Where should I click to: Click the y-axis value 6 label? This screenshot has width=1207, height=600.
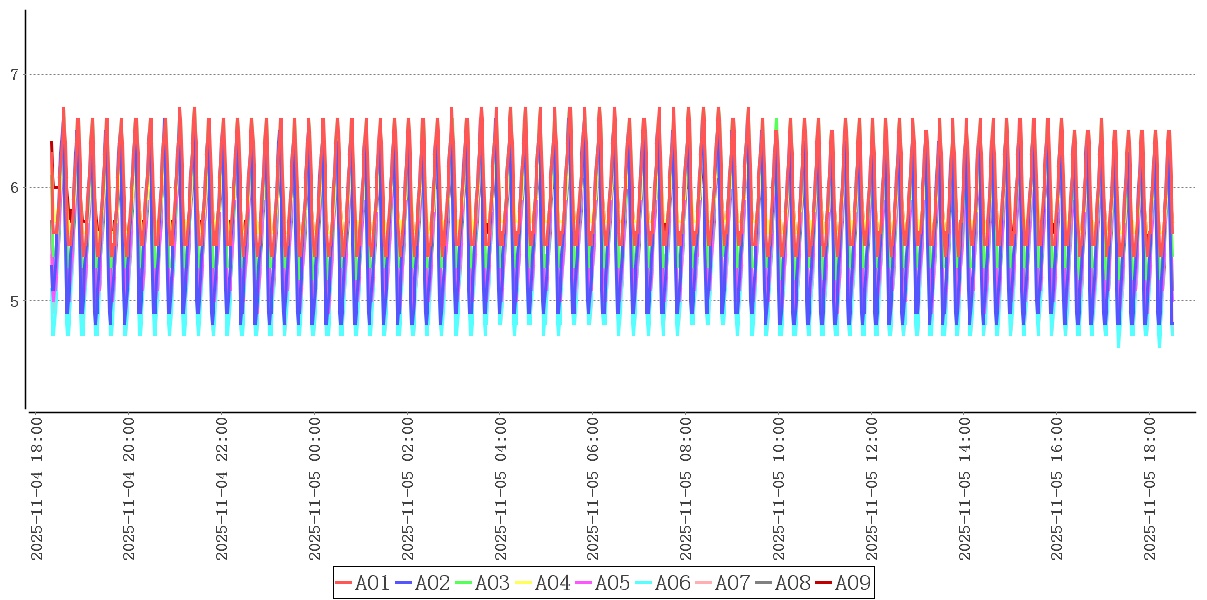(x=13, y=188)
